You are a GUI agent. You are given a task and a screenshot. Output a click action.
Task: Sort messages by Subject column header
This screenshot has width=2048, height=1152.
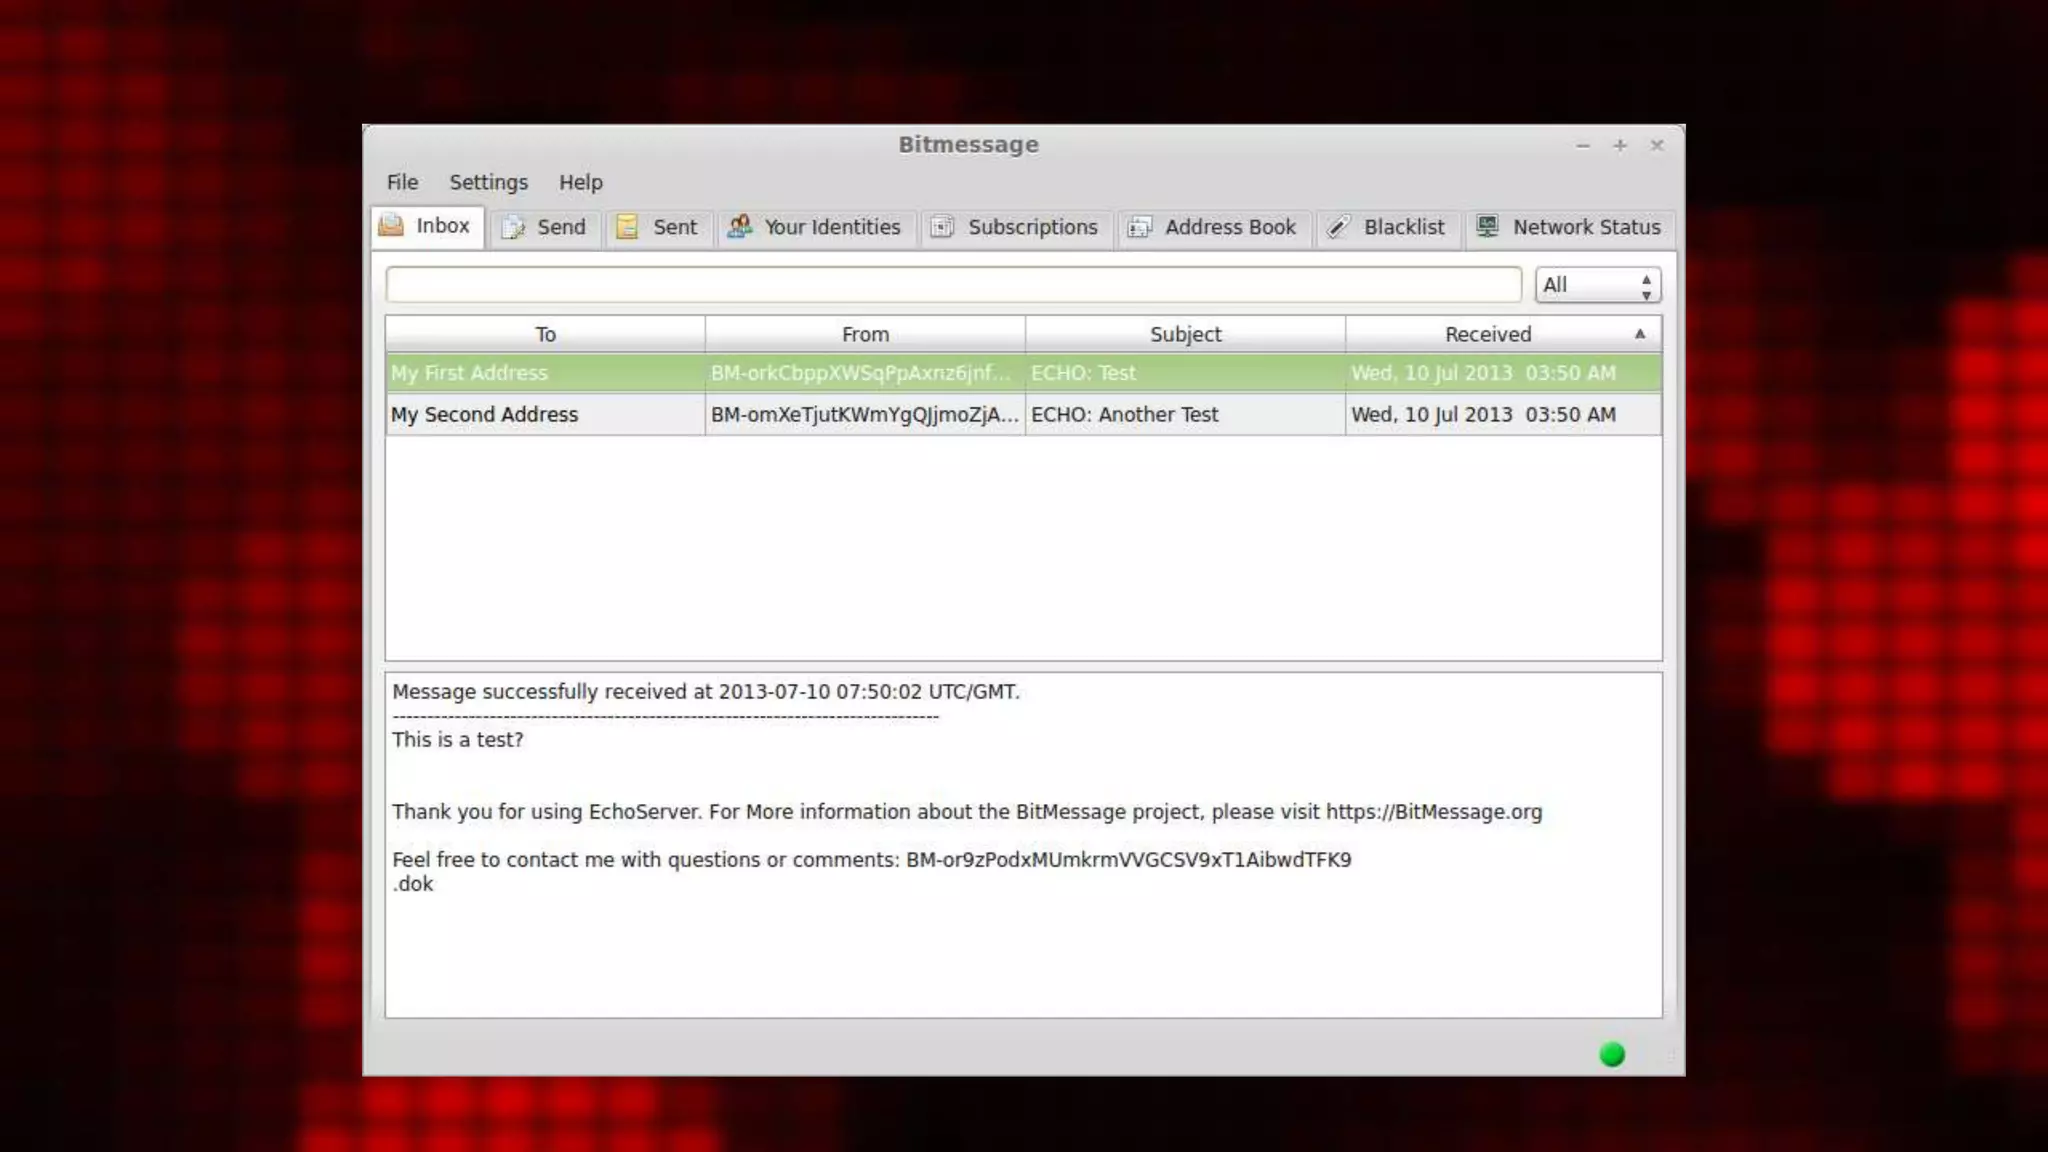click(1185, 334)
